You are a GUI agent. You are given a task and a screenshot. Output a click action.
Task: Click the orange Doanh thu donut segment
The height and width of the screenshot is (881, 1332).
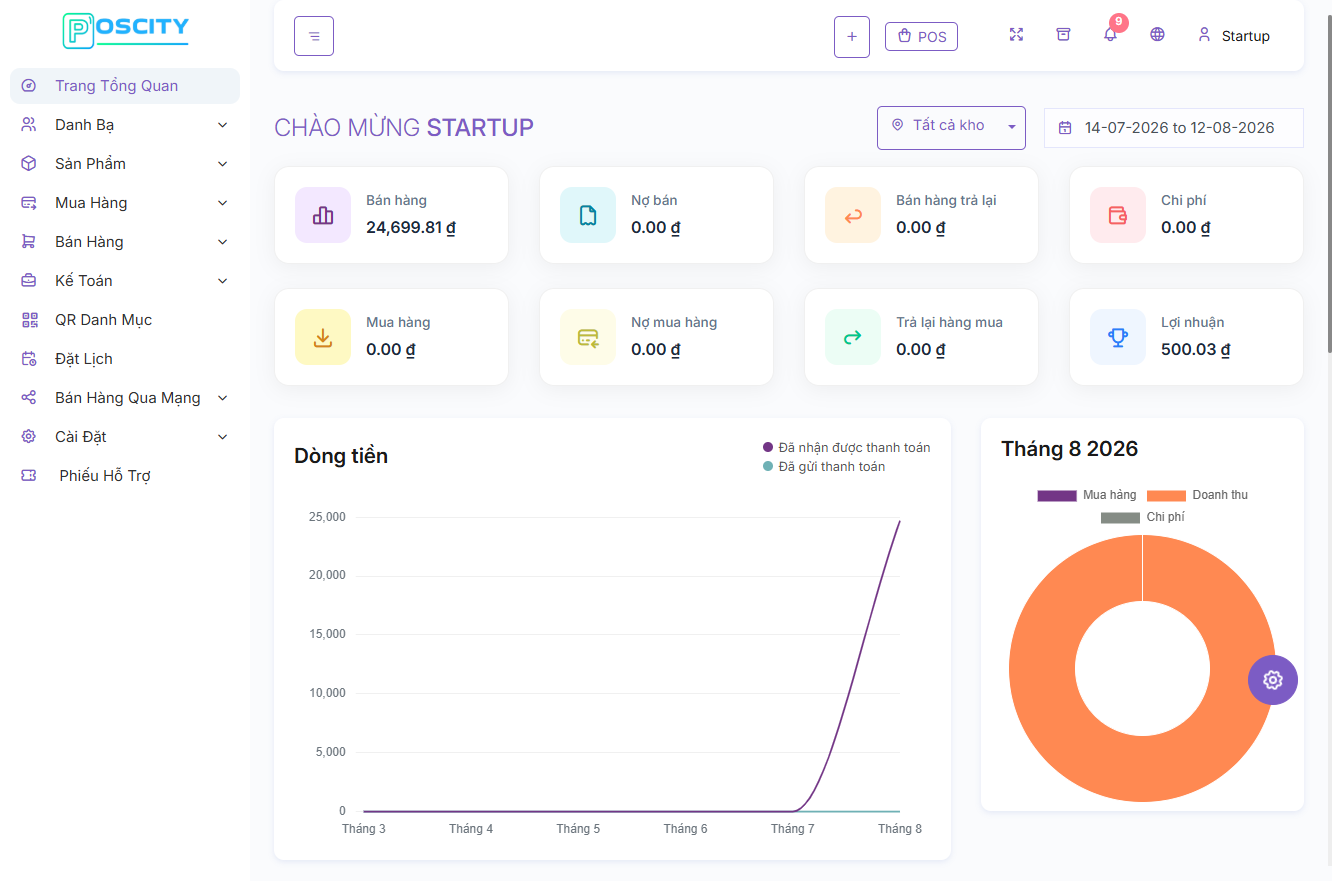[x=1040, y=668]
